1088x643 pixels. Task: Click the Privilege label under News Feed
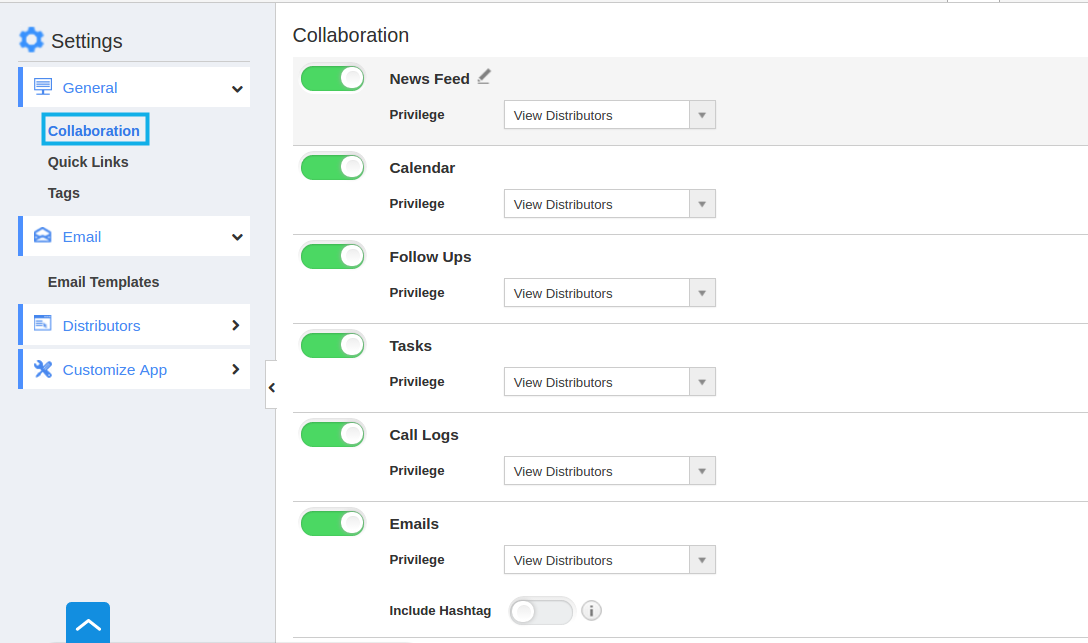click(417, 114)
